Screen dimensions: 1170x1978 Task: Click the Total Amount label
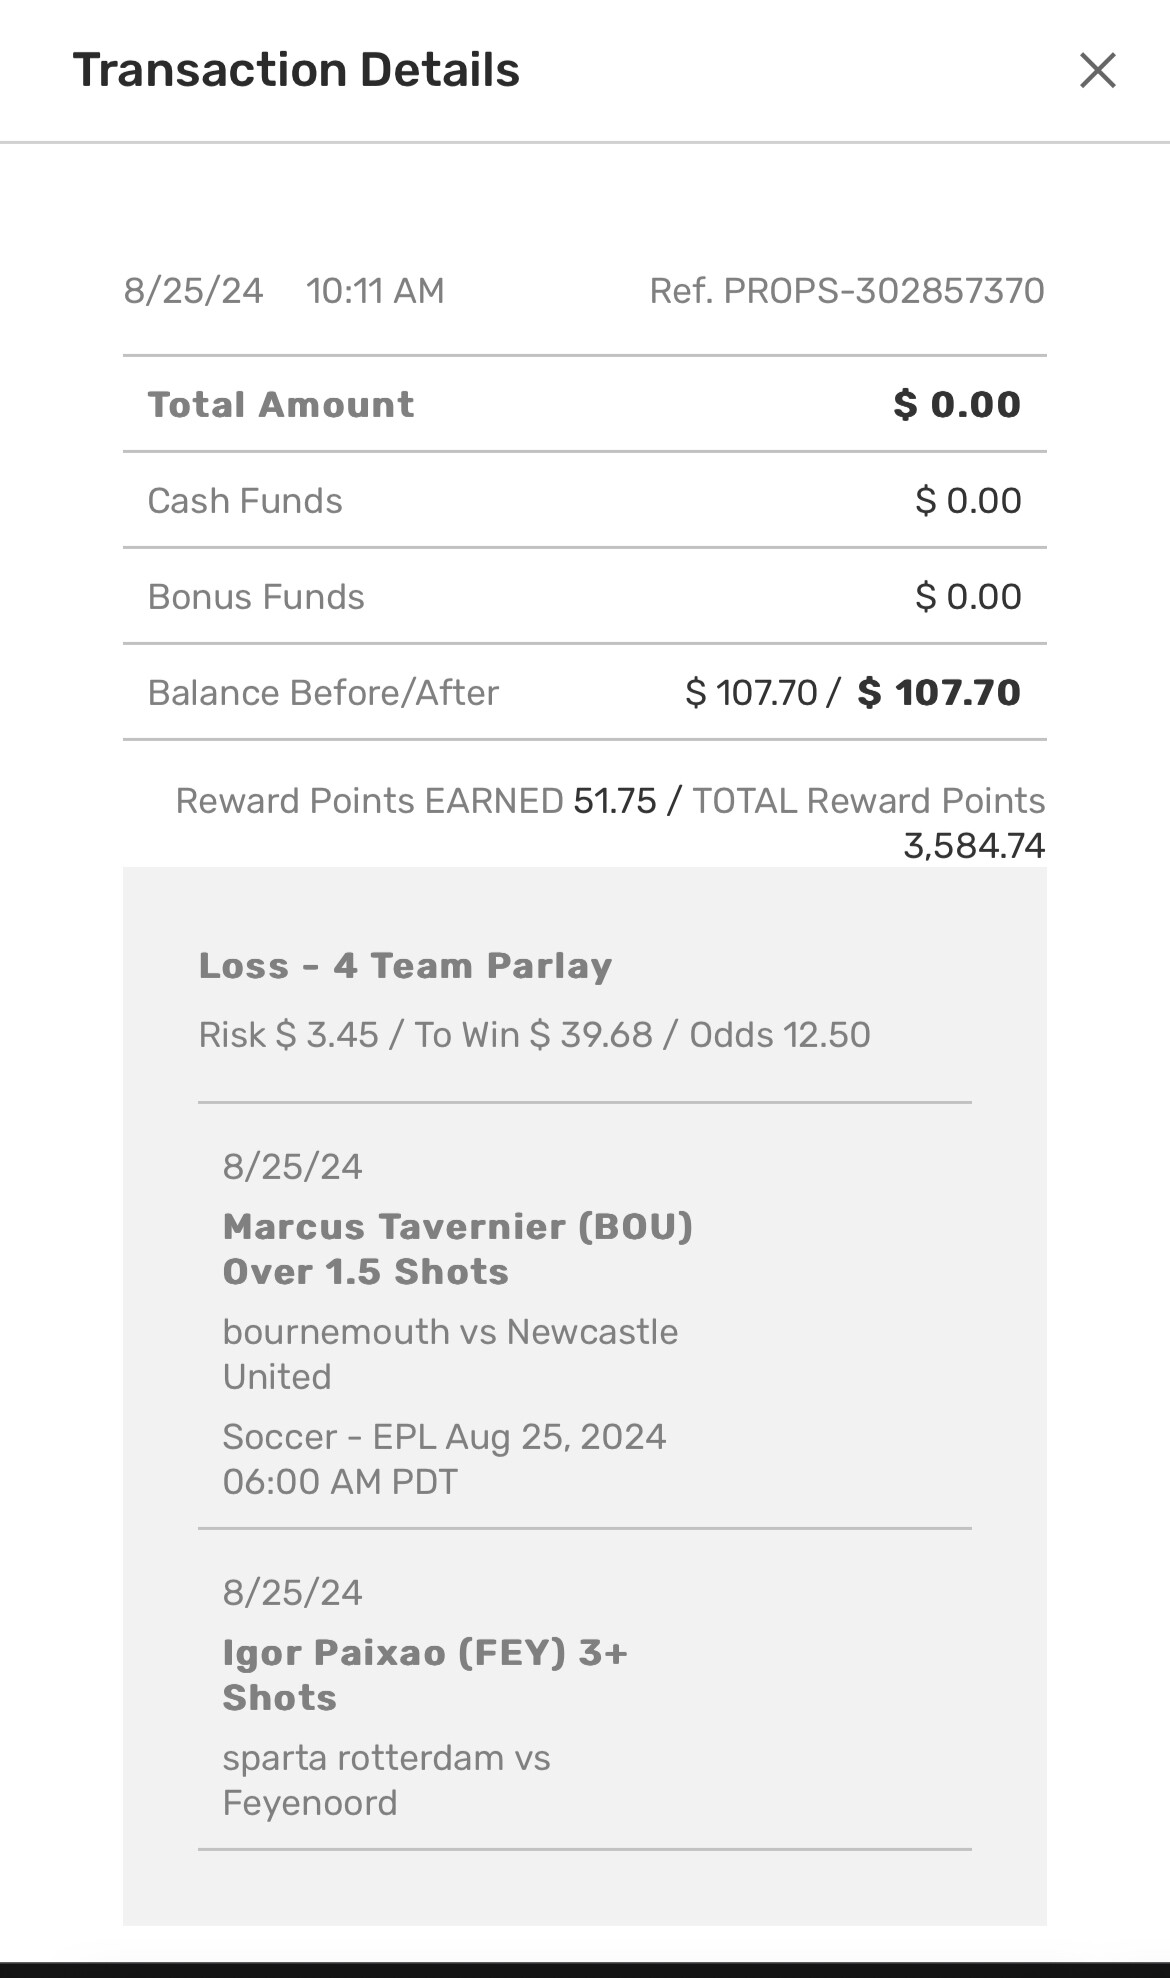[280, 405]
